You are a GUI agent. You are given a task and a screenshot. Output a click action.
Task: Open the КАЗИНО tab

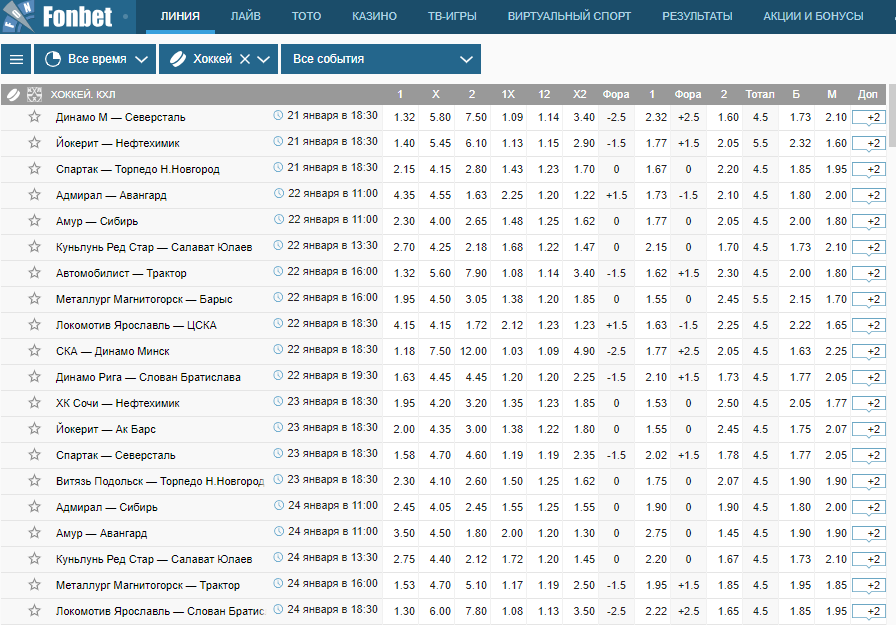[374, 16]
